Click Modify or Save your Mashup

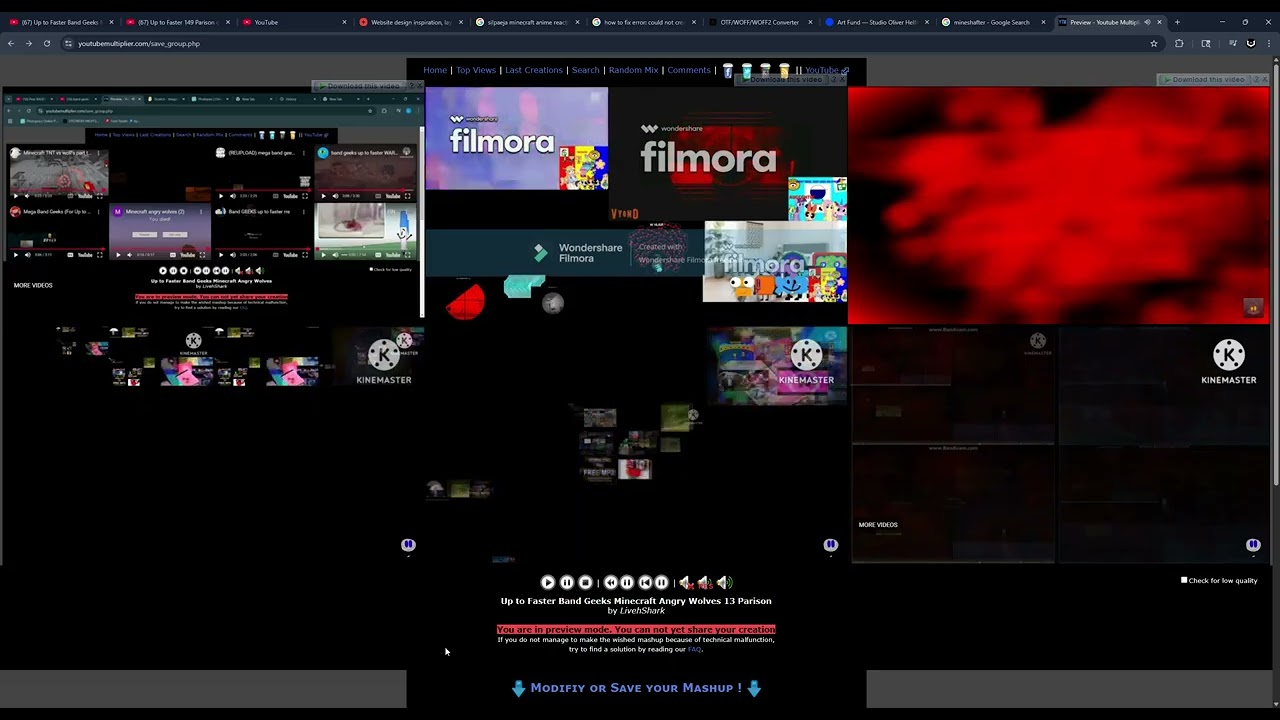tap(636, 688)
